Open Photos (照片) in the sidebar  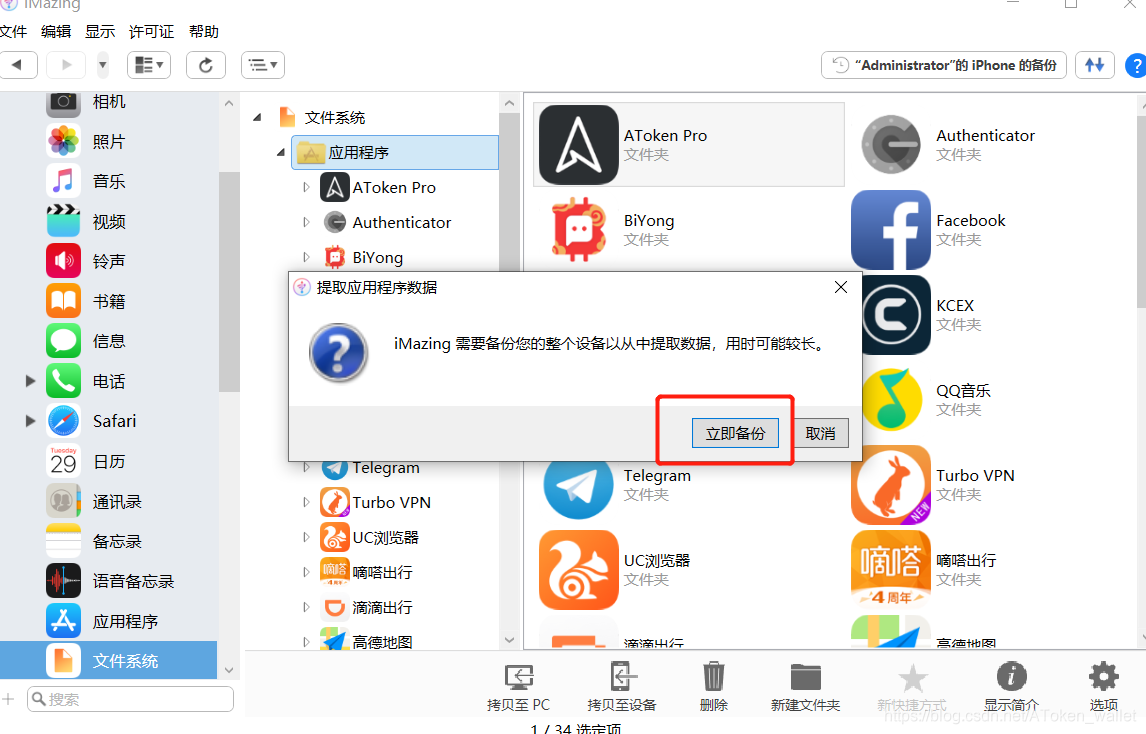tap(110, 141)
